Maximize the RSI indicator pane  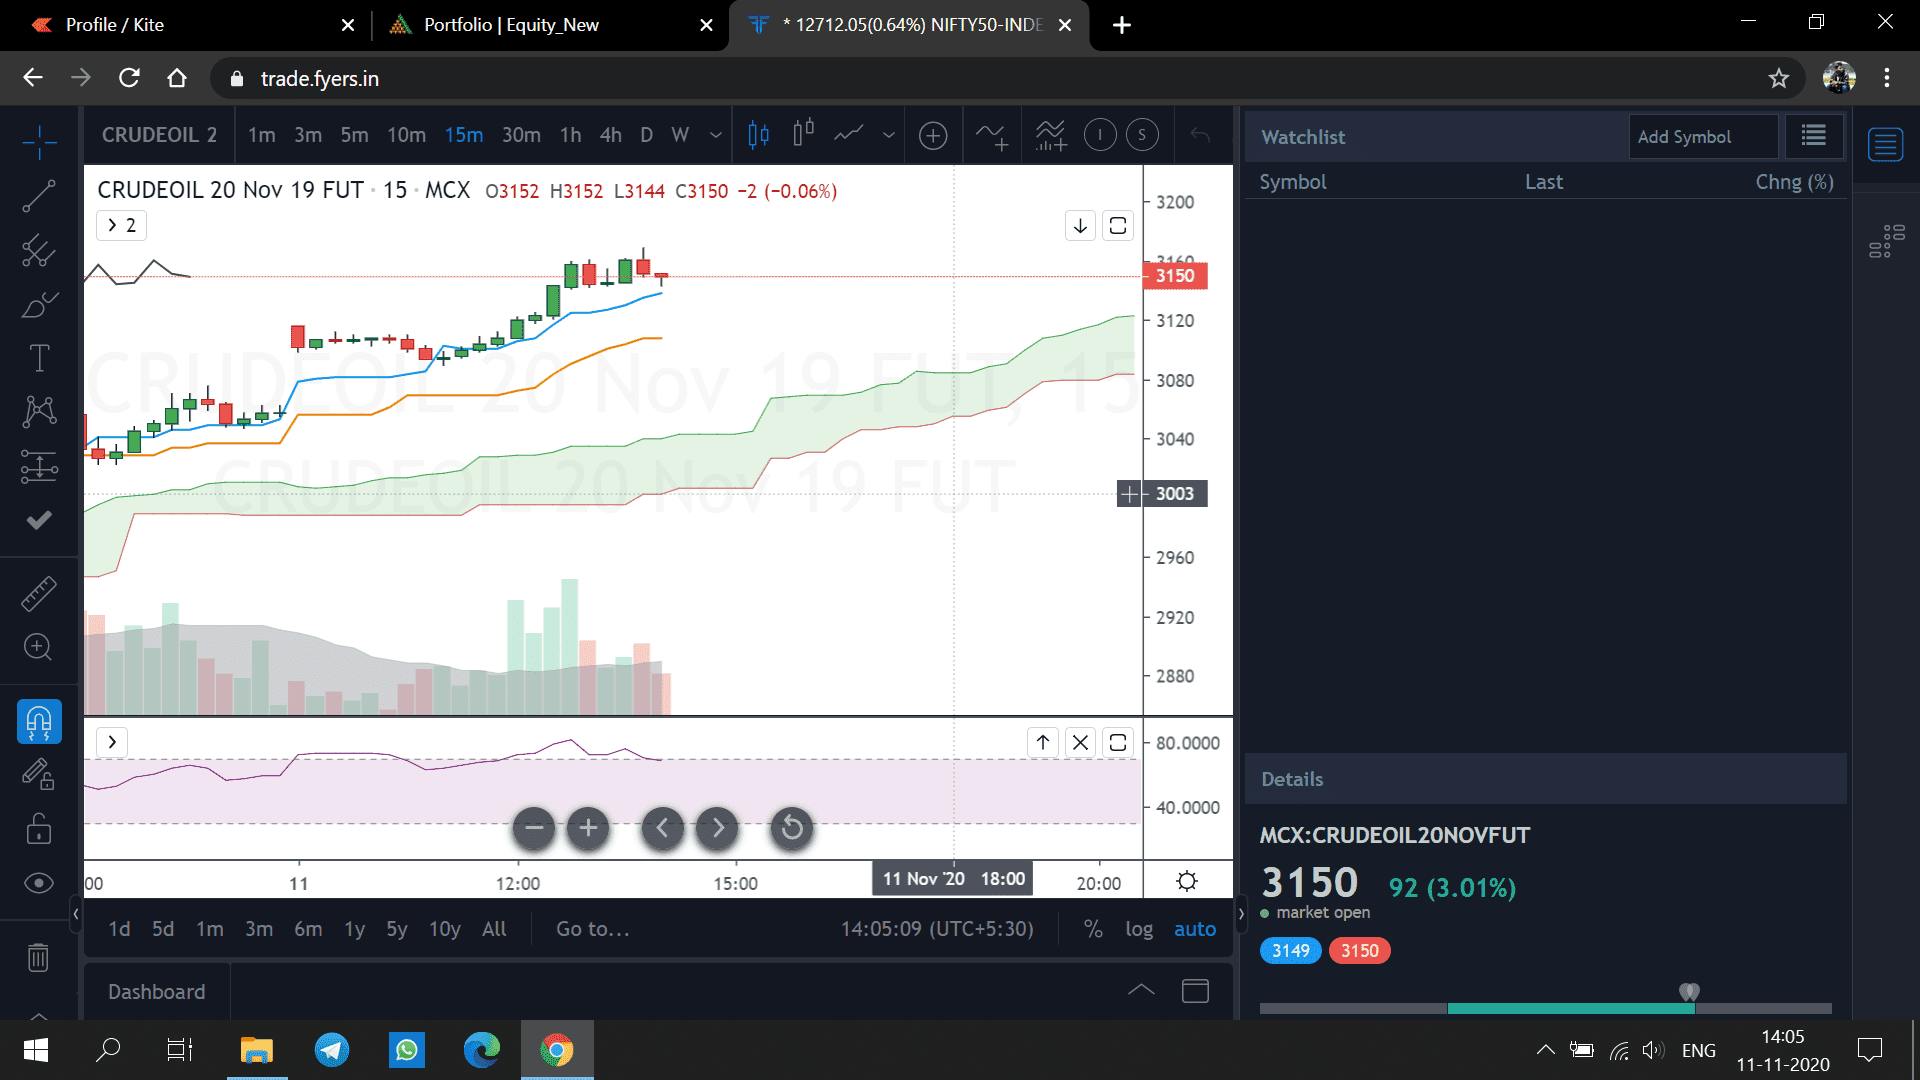(x=1118, y=742)
